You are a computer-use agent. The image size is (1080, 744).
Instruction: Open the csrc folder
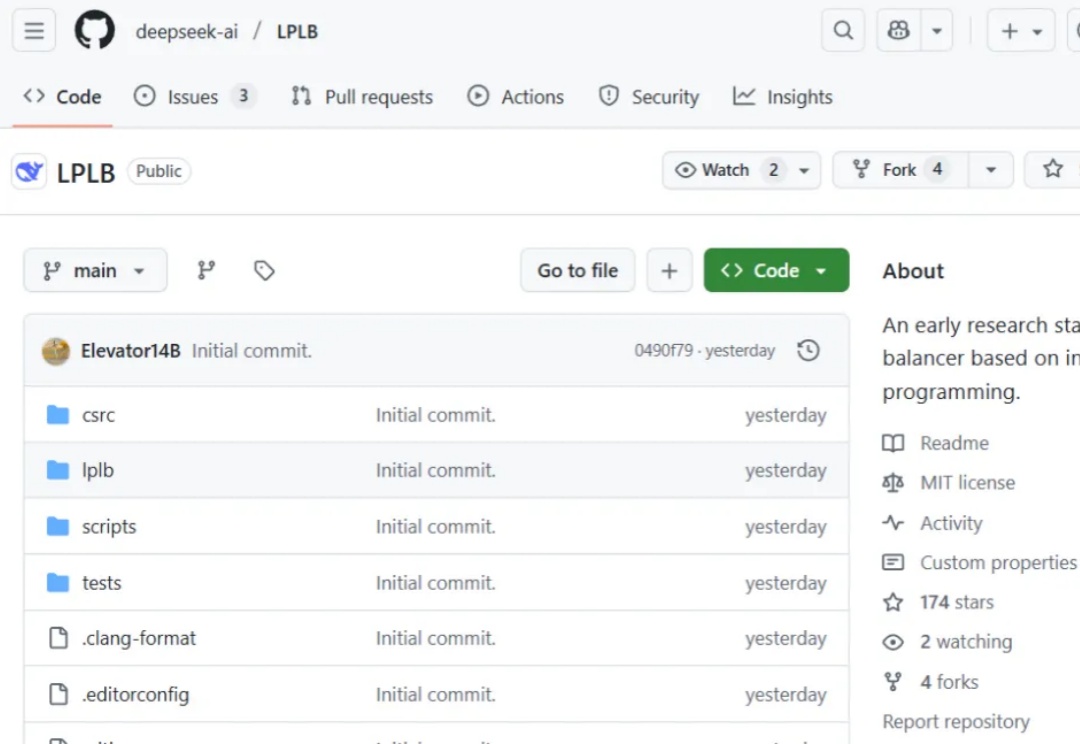point(98,415)
